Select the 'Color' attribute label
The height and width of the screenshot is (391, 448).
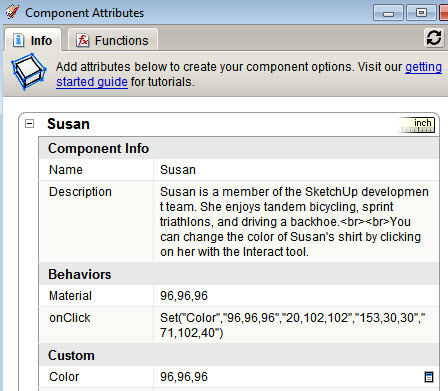click(64, 377)
